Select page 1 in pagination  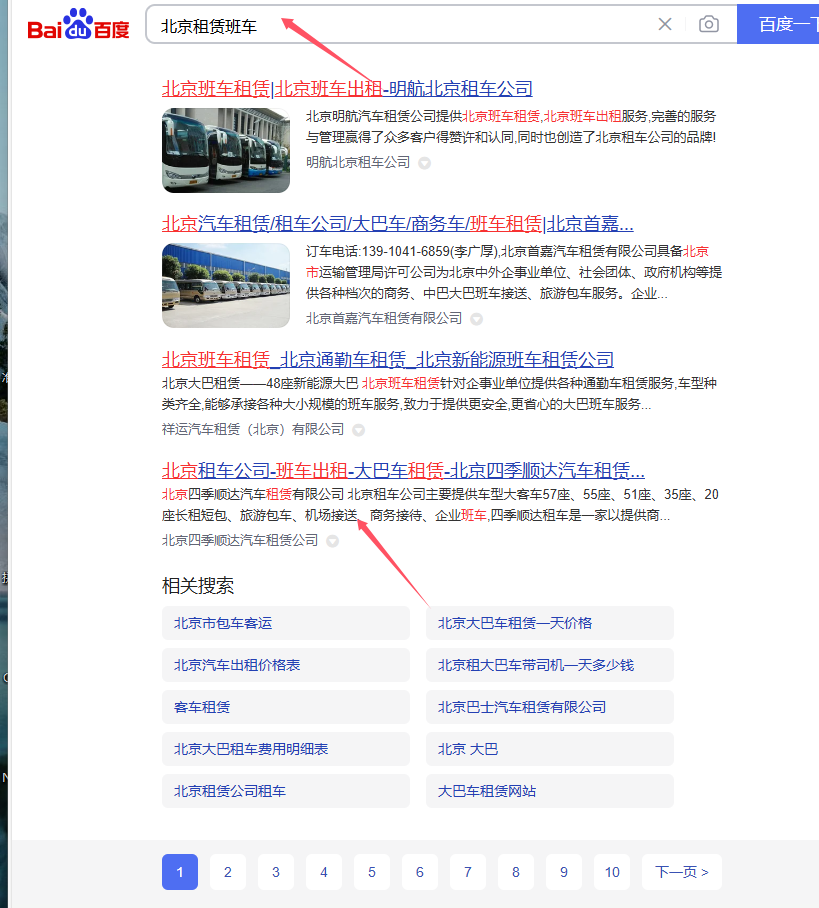point(180,872)
